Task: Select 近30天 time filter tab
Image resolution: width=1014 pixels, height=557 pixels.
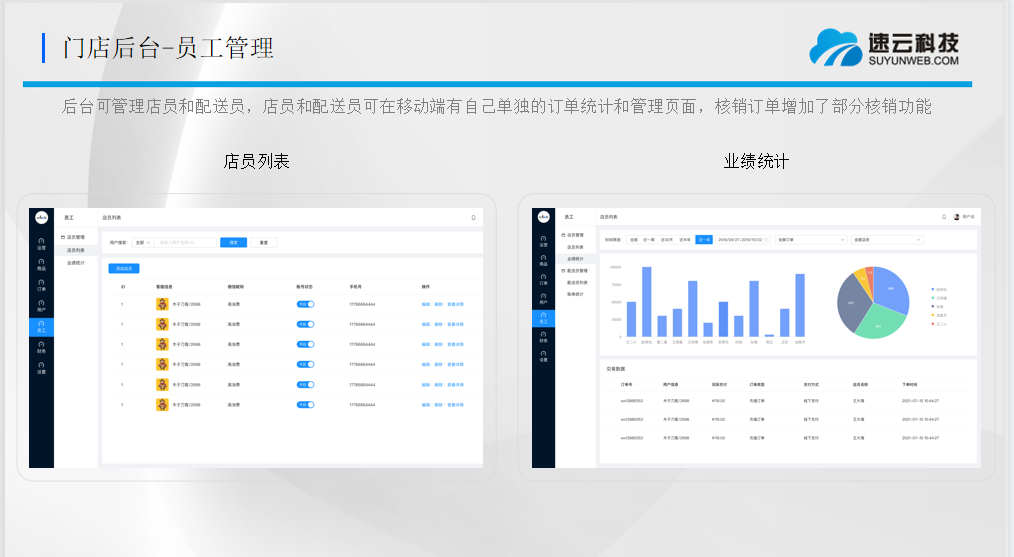Action: (666, 240)
